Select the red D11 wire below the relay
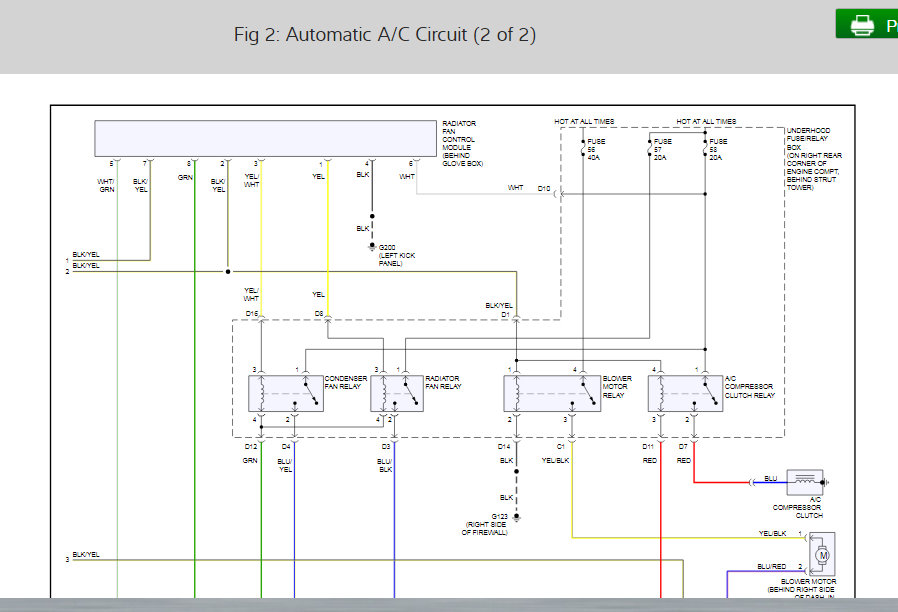Viewport: 898px width, 612px height. pyautogui.click(x=661, y=519)
